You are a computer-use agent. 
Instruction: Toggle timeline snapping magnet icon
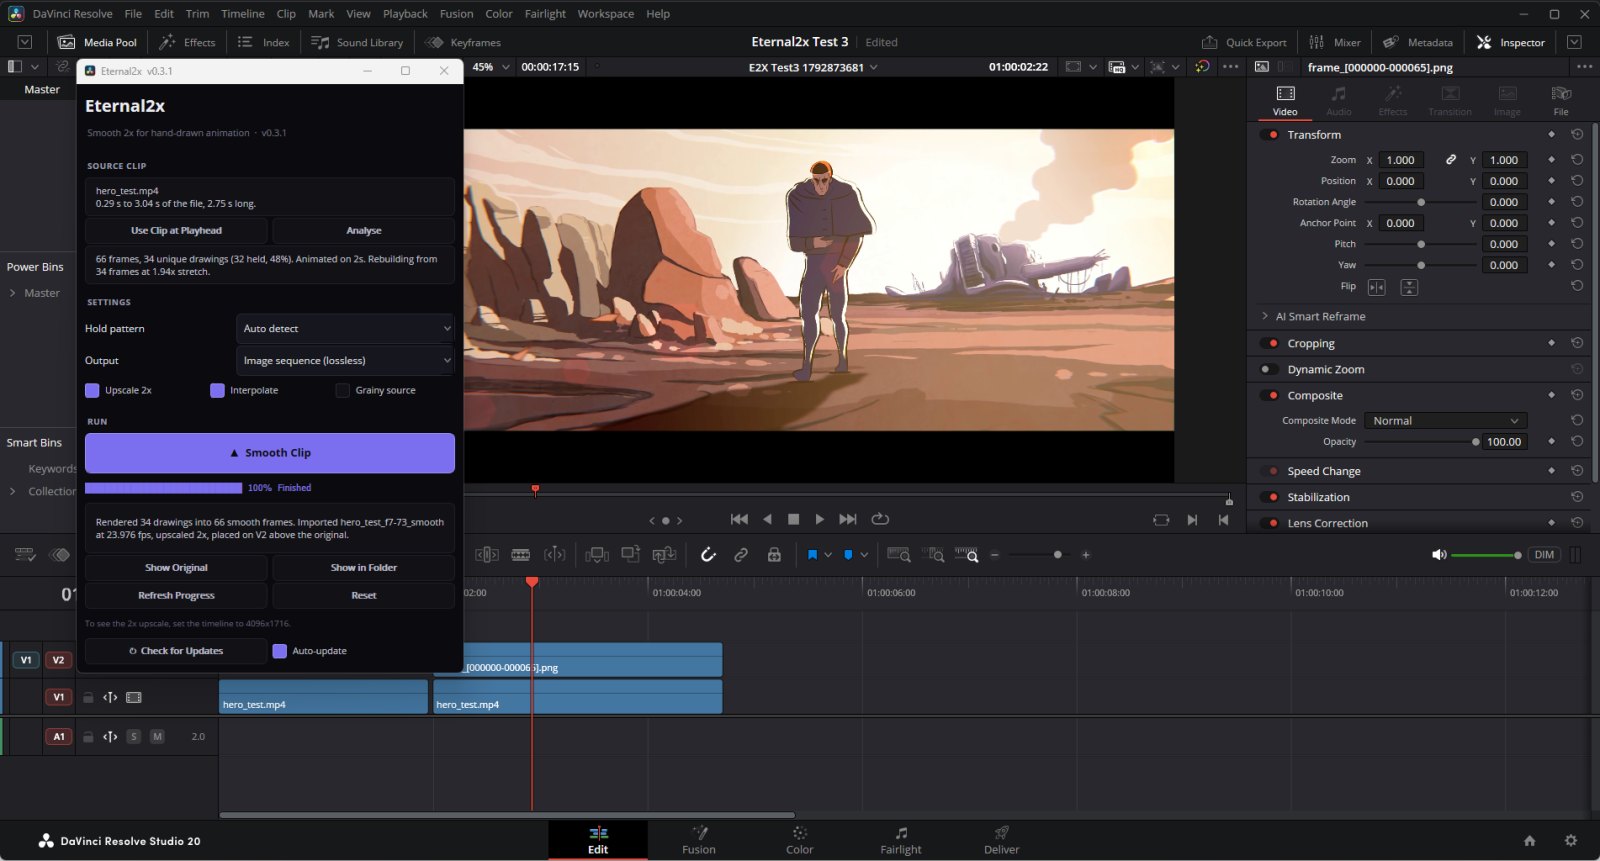click(x=708, y=555)
